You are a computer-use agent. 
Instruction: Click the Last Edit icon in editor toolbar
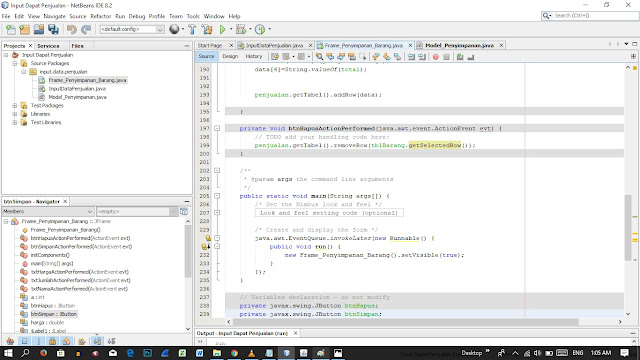click(x=275, y=57)
